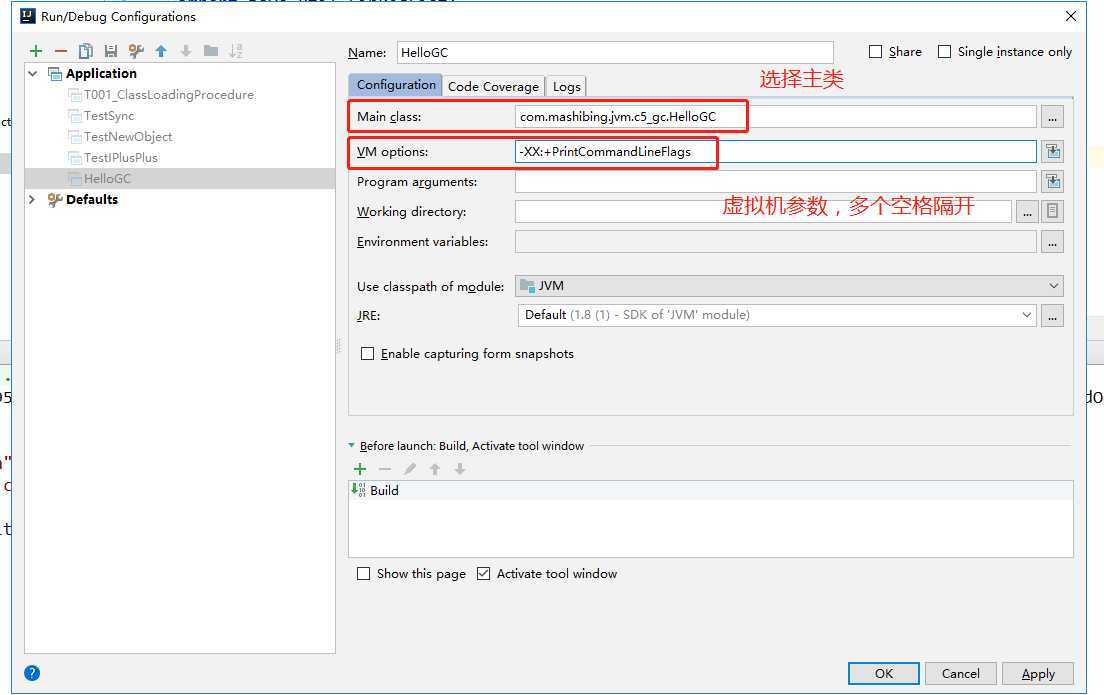Image resolution: width=1104 pixels, height=695 pixels.
Task: Uncheck Activate tool window
Action: click(x=483, y=574)
